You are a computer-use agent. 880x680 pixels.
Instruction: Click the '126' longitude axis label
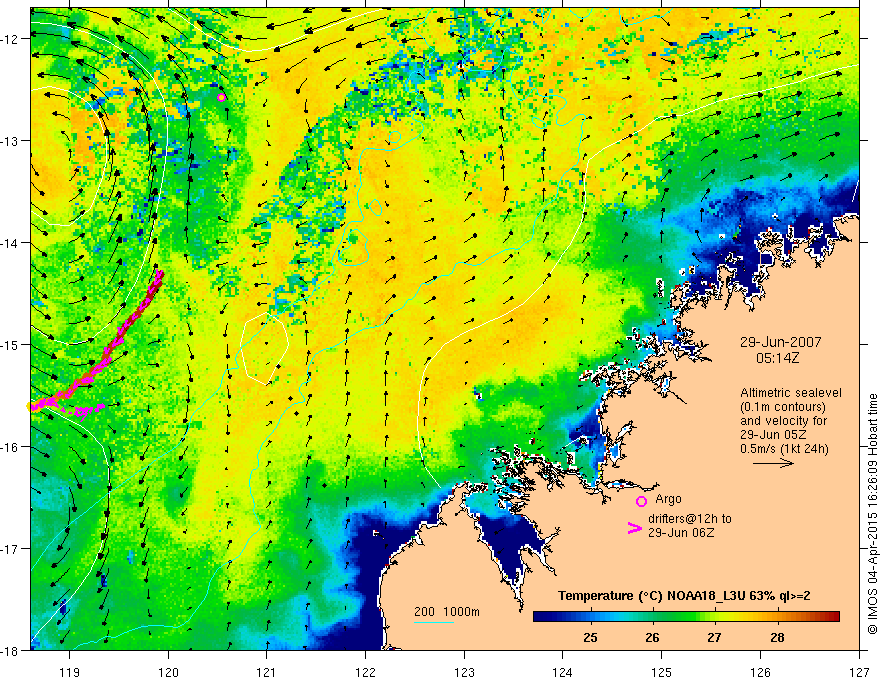760,672
